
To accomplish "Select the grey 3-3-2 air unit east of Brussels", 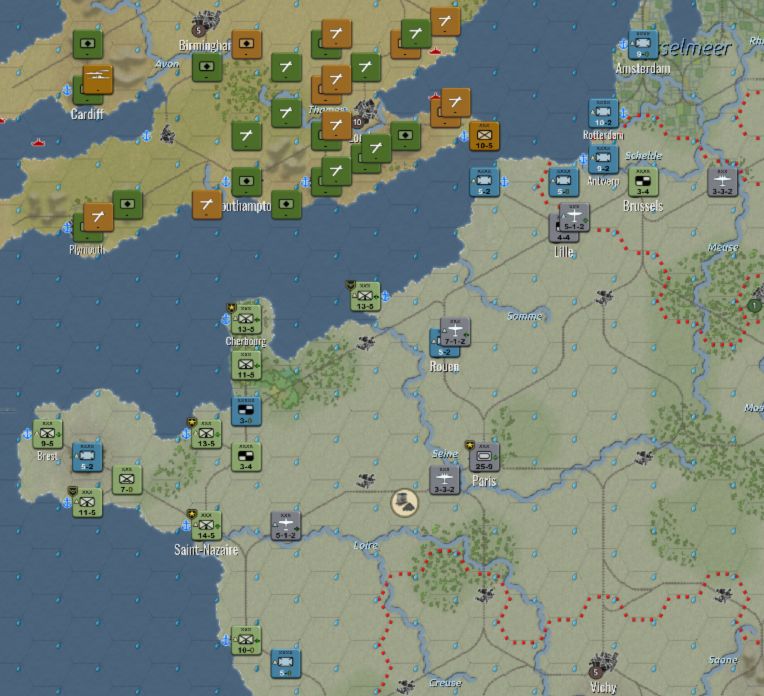I will [x=723, y=182].
